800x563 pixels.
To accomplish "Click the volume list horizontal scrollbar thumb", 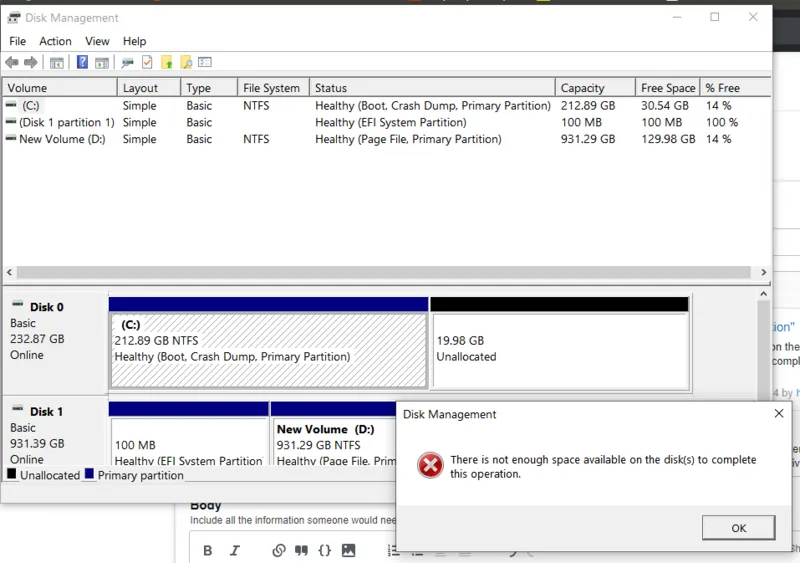I will pyautogui.click(x=384, y=272).
